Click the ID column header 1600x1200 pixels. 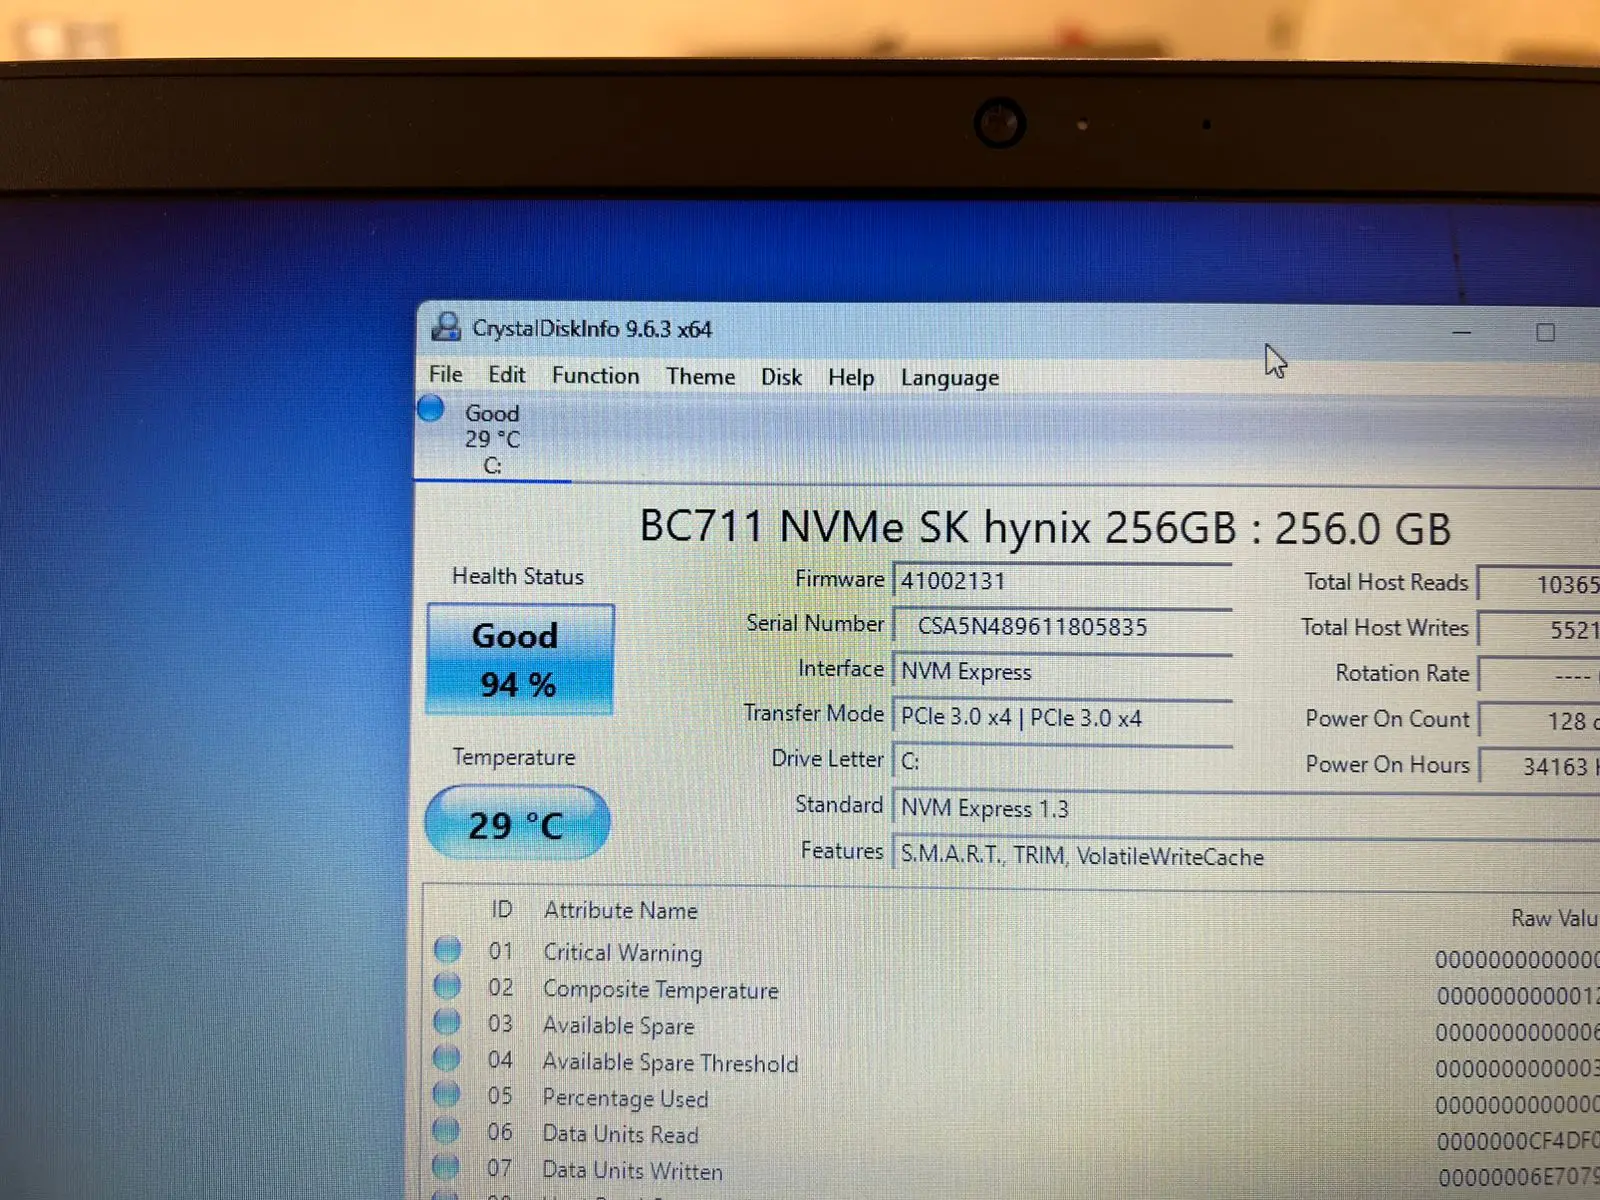point(501,909)
